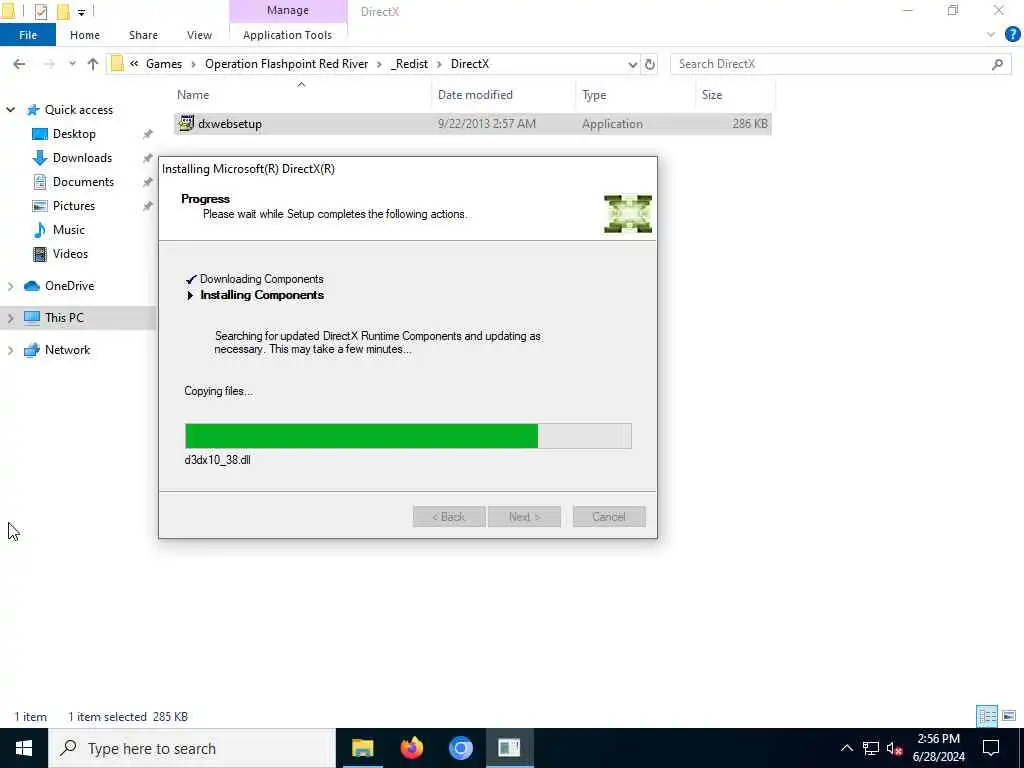Open Quick access in sidebar
Viewport: 1024px width, 768px height.
(78, 110)
